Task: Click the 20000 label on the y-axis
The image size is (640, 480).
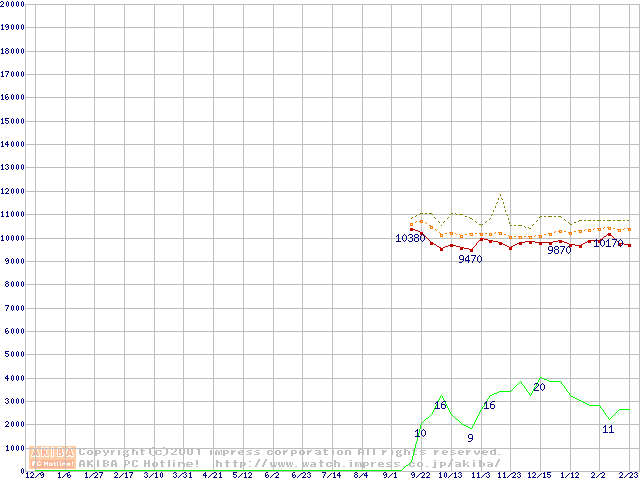Action: pyautogui.click(x=12, y=4)
